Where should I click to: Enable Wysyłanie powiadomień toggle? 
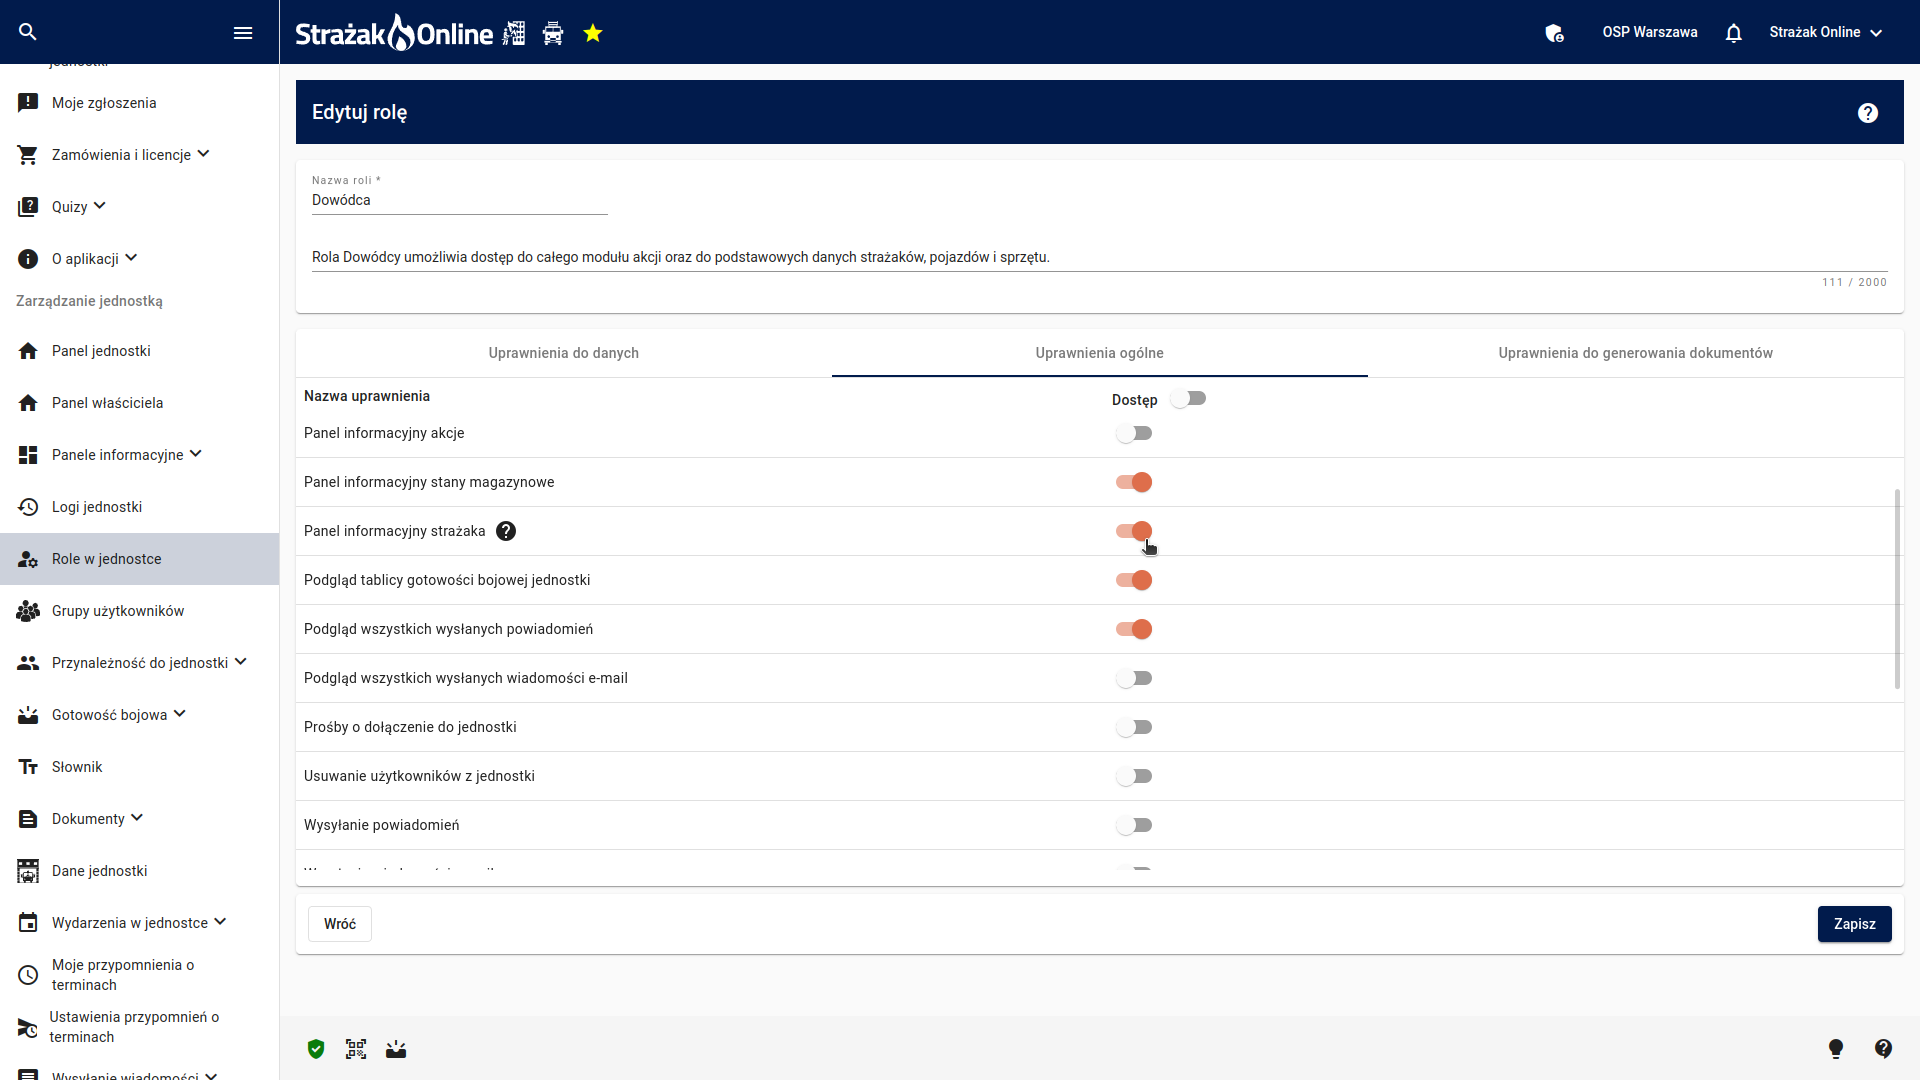(1134, 825)
